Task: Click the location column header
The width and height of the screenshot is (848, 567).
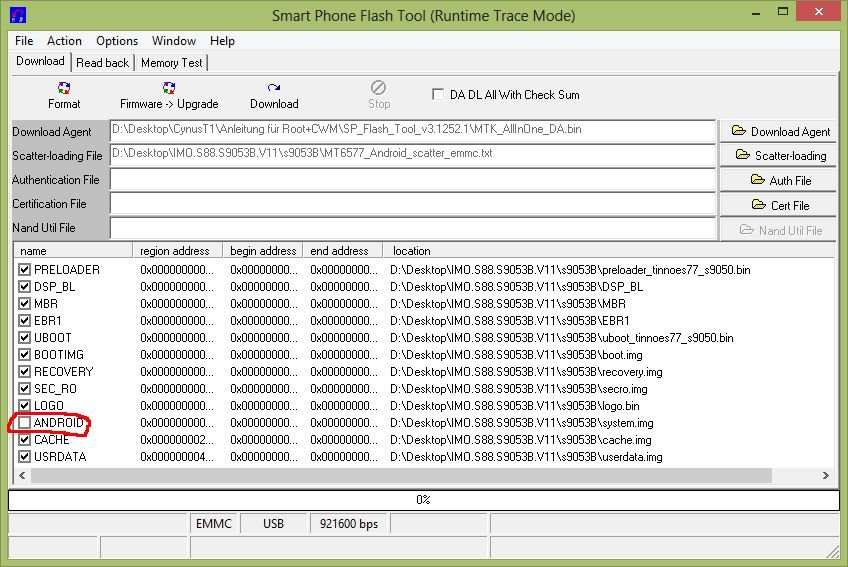Action: click(609, 250)
